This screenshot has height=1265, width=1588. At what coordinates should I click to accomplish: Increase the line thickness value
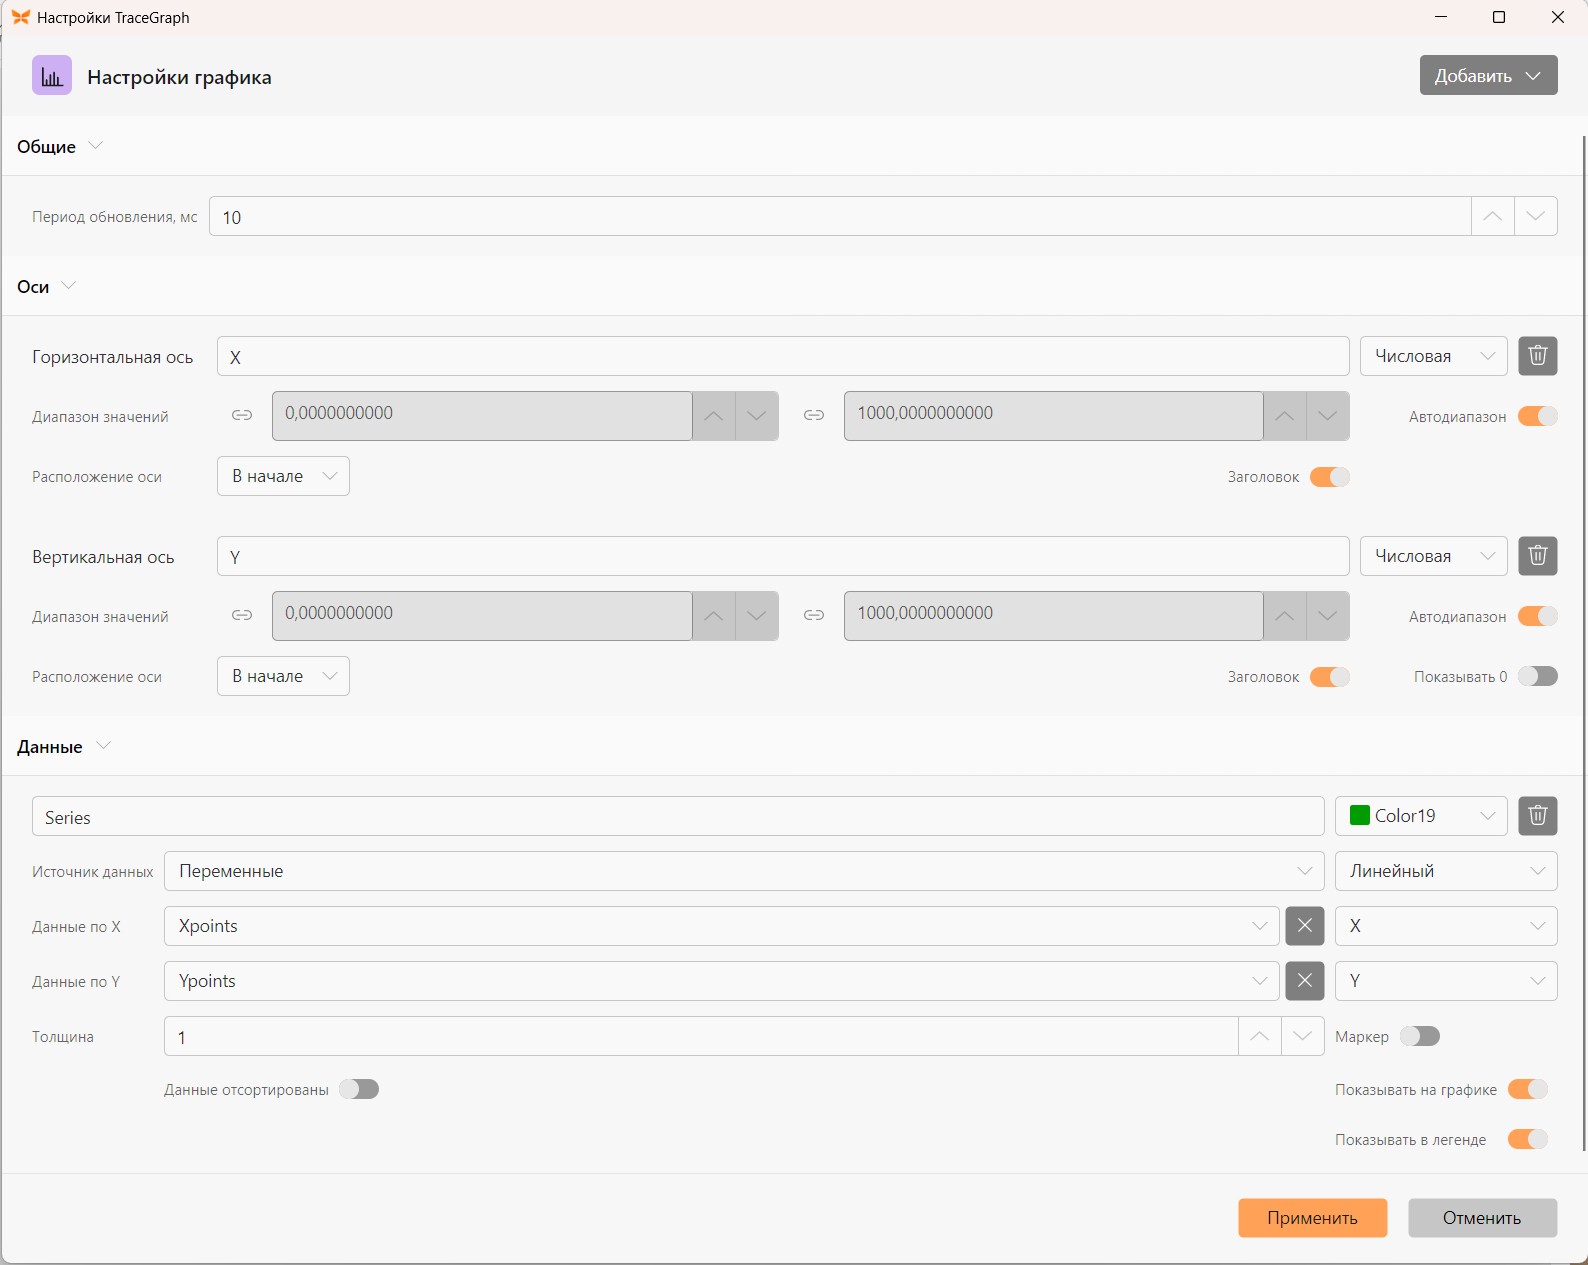tap(1260, 1036)
